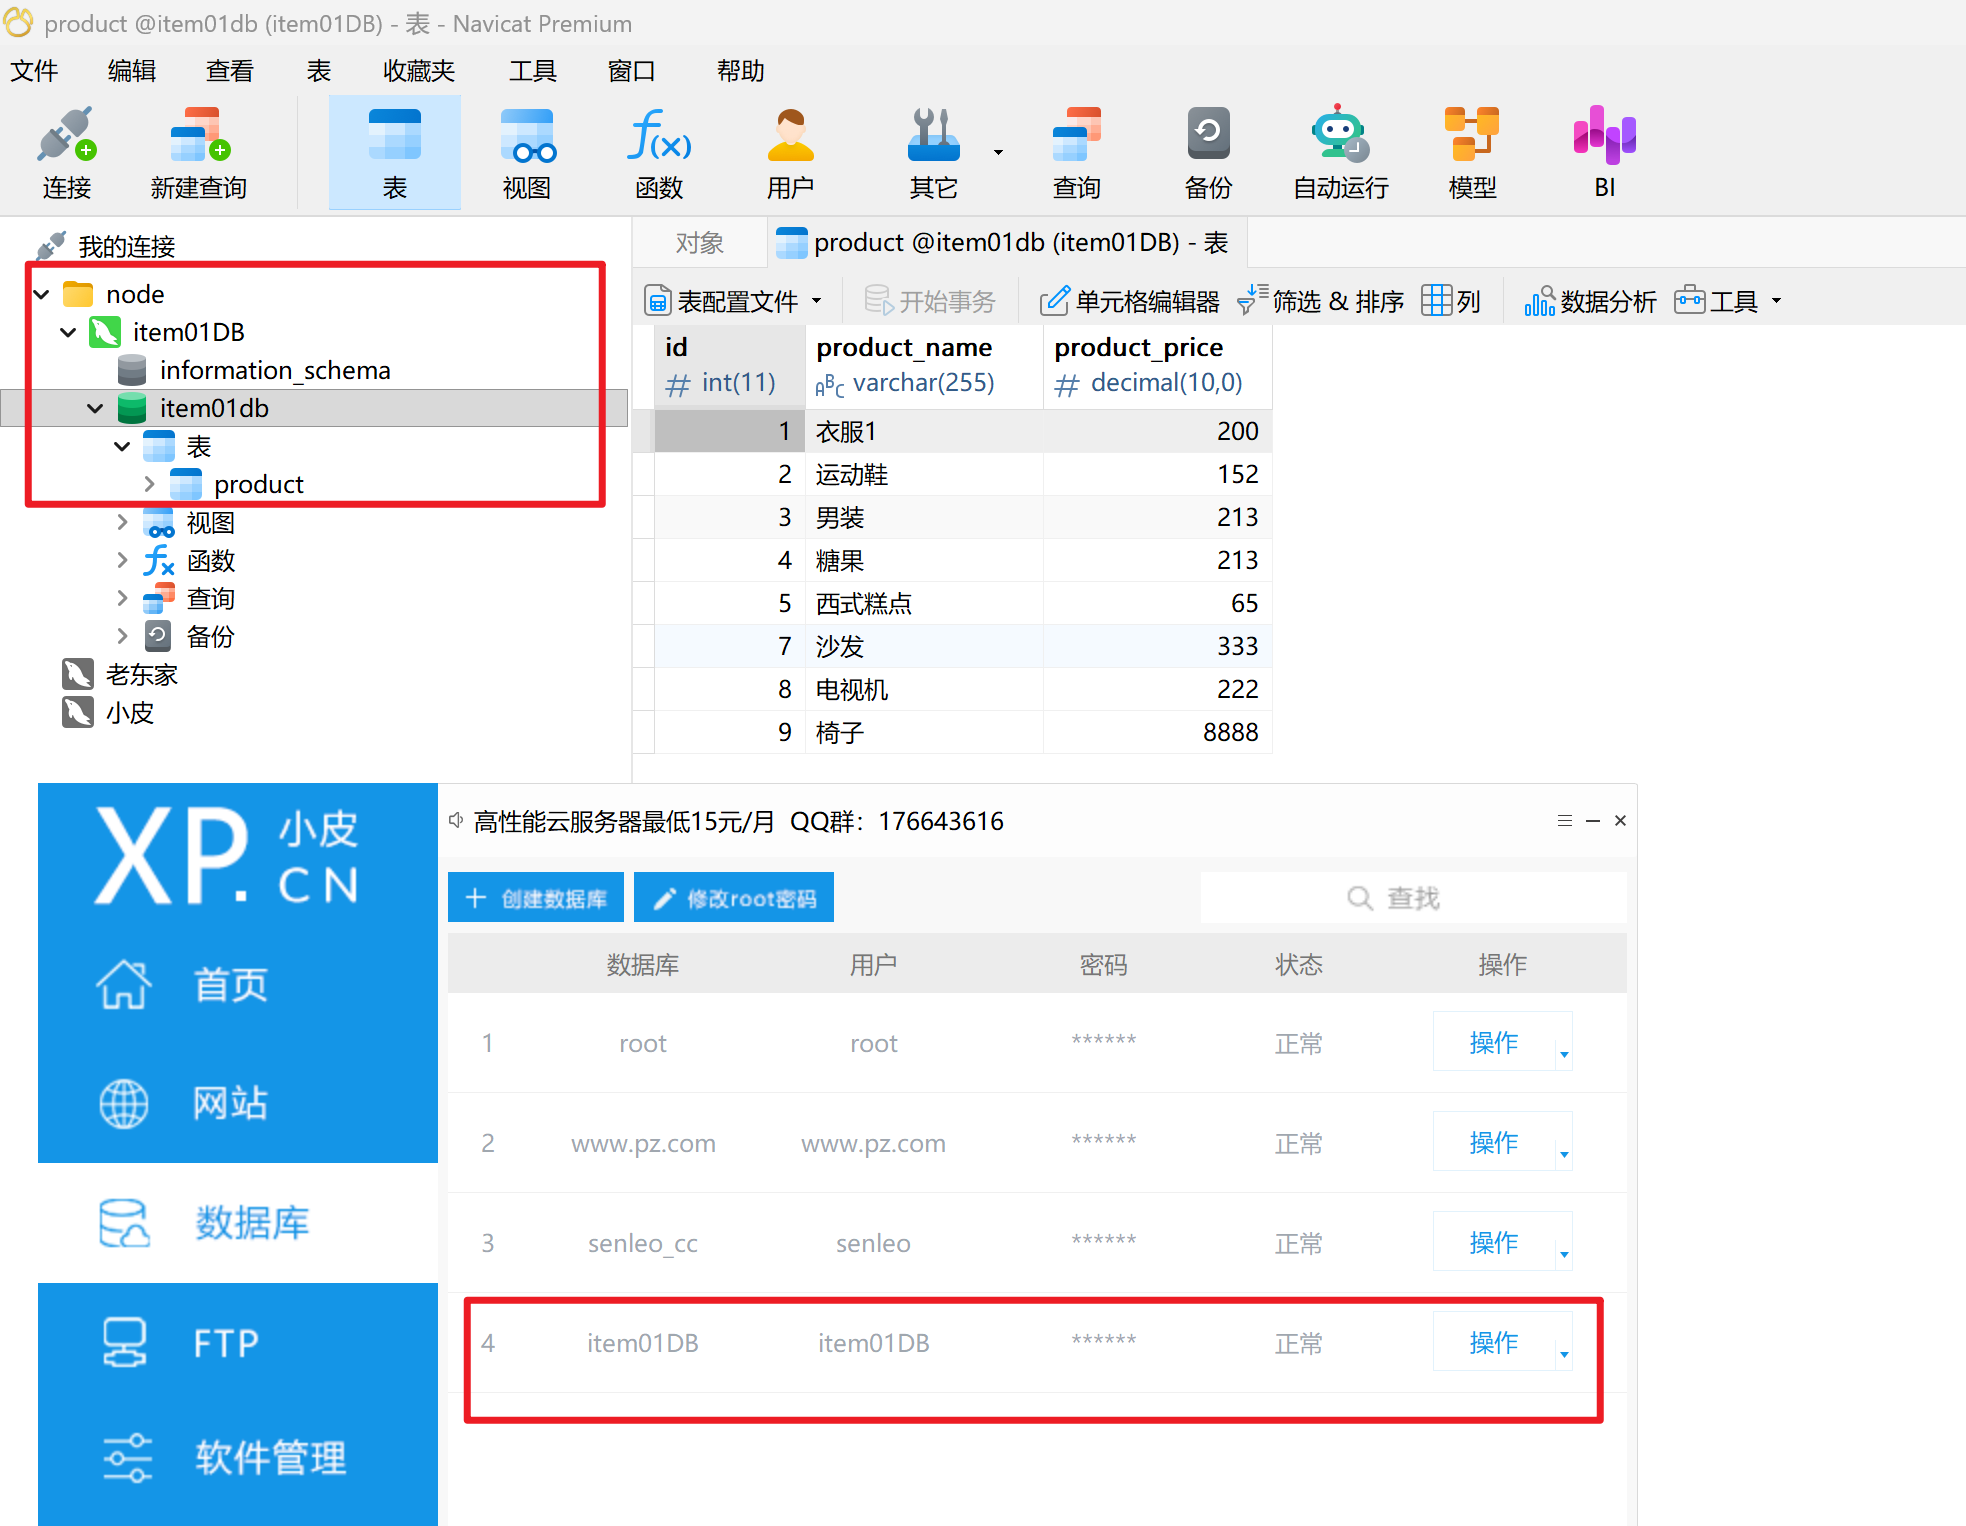This screenshot has width=1966, height=1526.
Task: Expand the 视图 views tree node
Action: 122,522
